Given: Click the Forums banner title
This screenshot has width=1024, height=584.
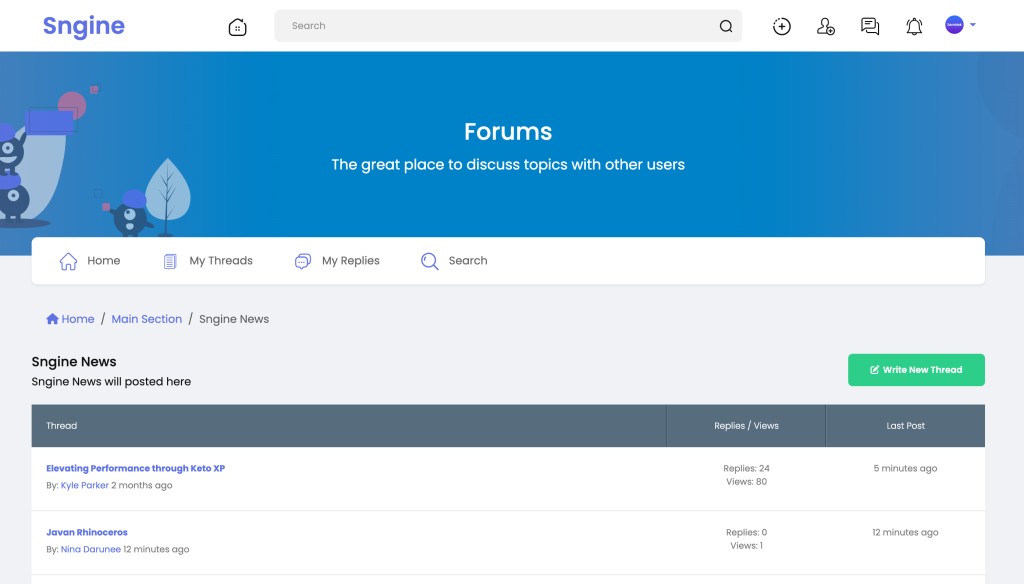Looking at the screenshot, I should [508, 131].
